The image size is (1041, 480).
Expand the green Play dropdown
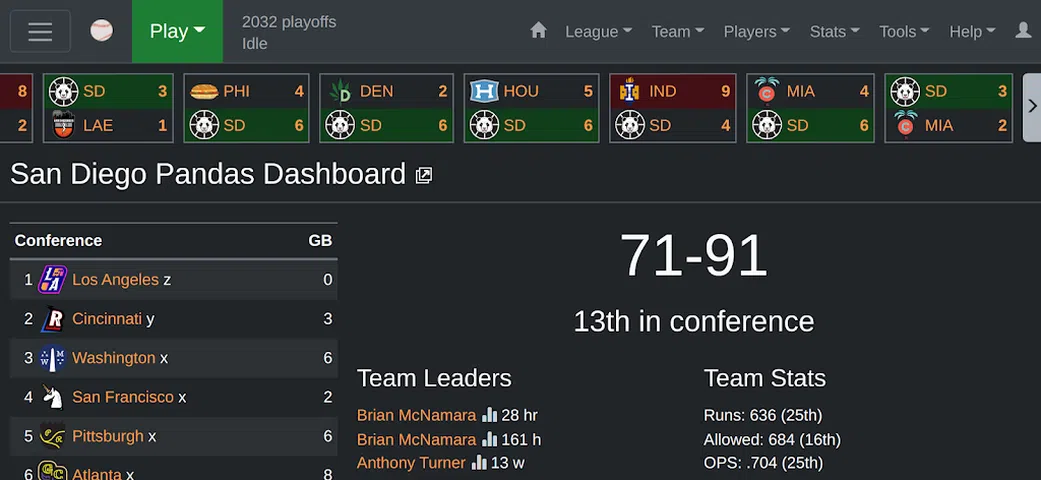[x=177, y=31]
